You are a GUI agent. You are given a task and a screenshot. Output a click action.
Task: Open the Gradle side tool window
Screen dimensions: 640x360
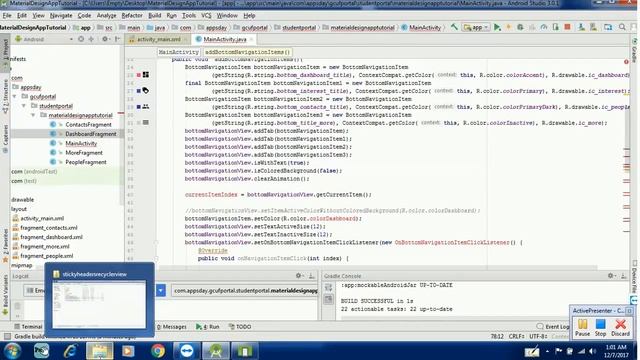635,50
